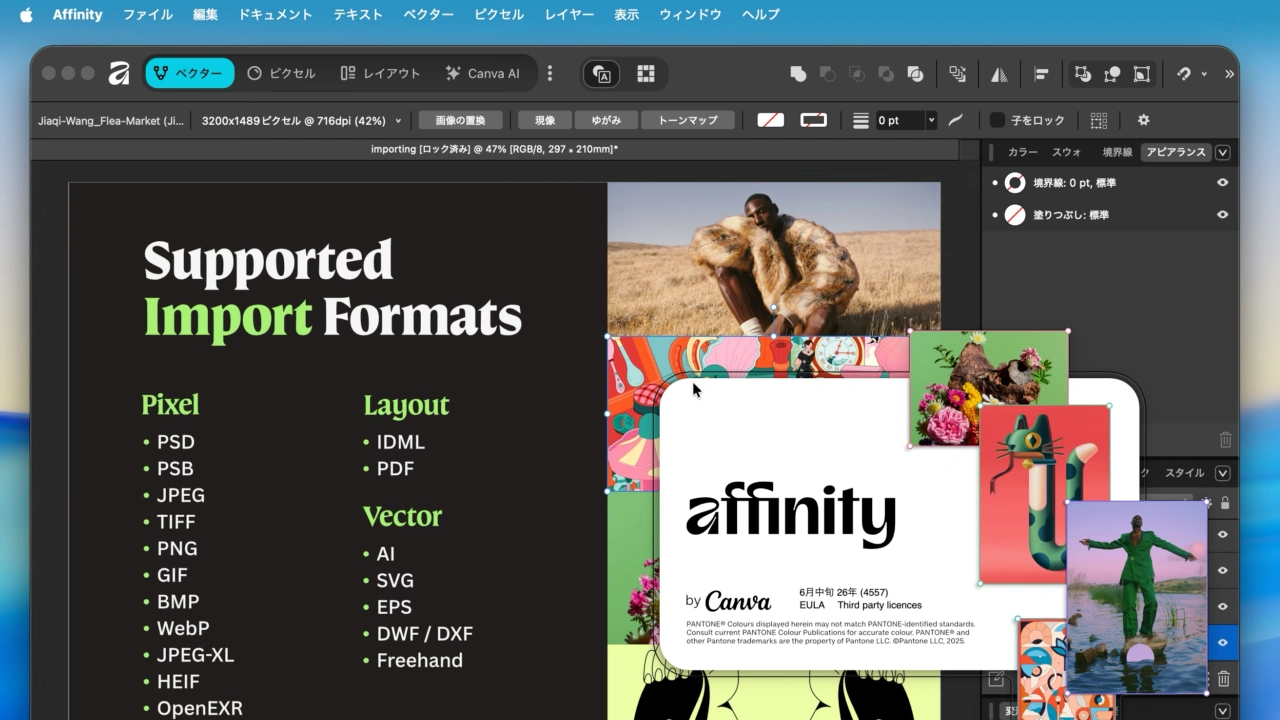The image size is (1280, 720).
Task: Apply the Subtract boolean operation
Action: 827,73
